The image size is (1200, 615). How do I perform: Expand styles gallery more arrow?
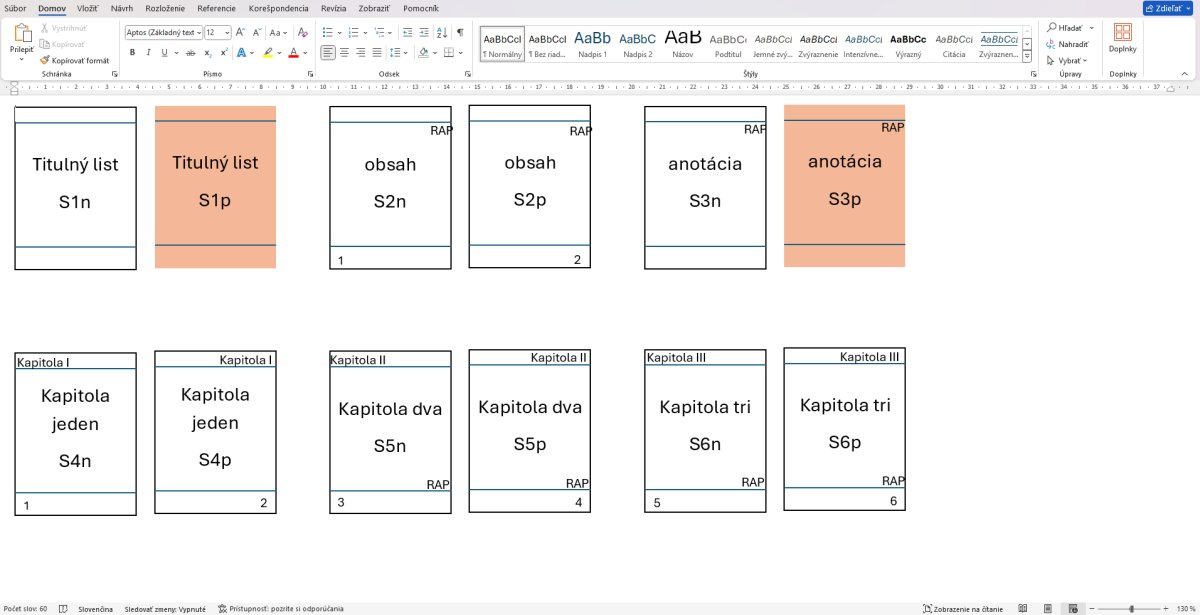1026,56
